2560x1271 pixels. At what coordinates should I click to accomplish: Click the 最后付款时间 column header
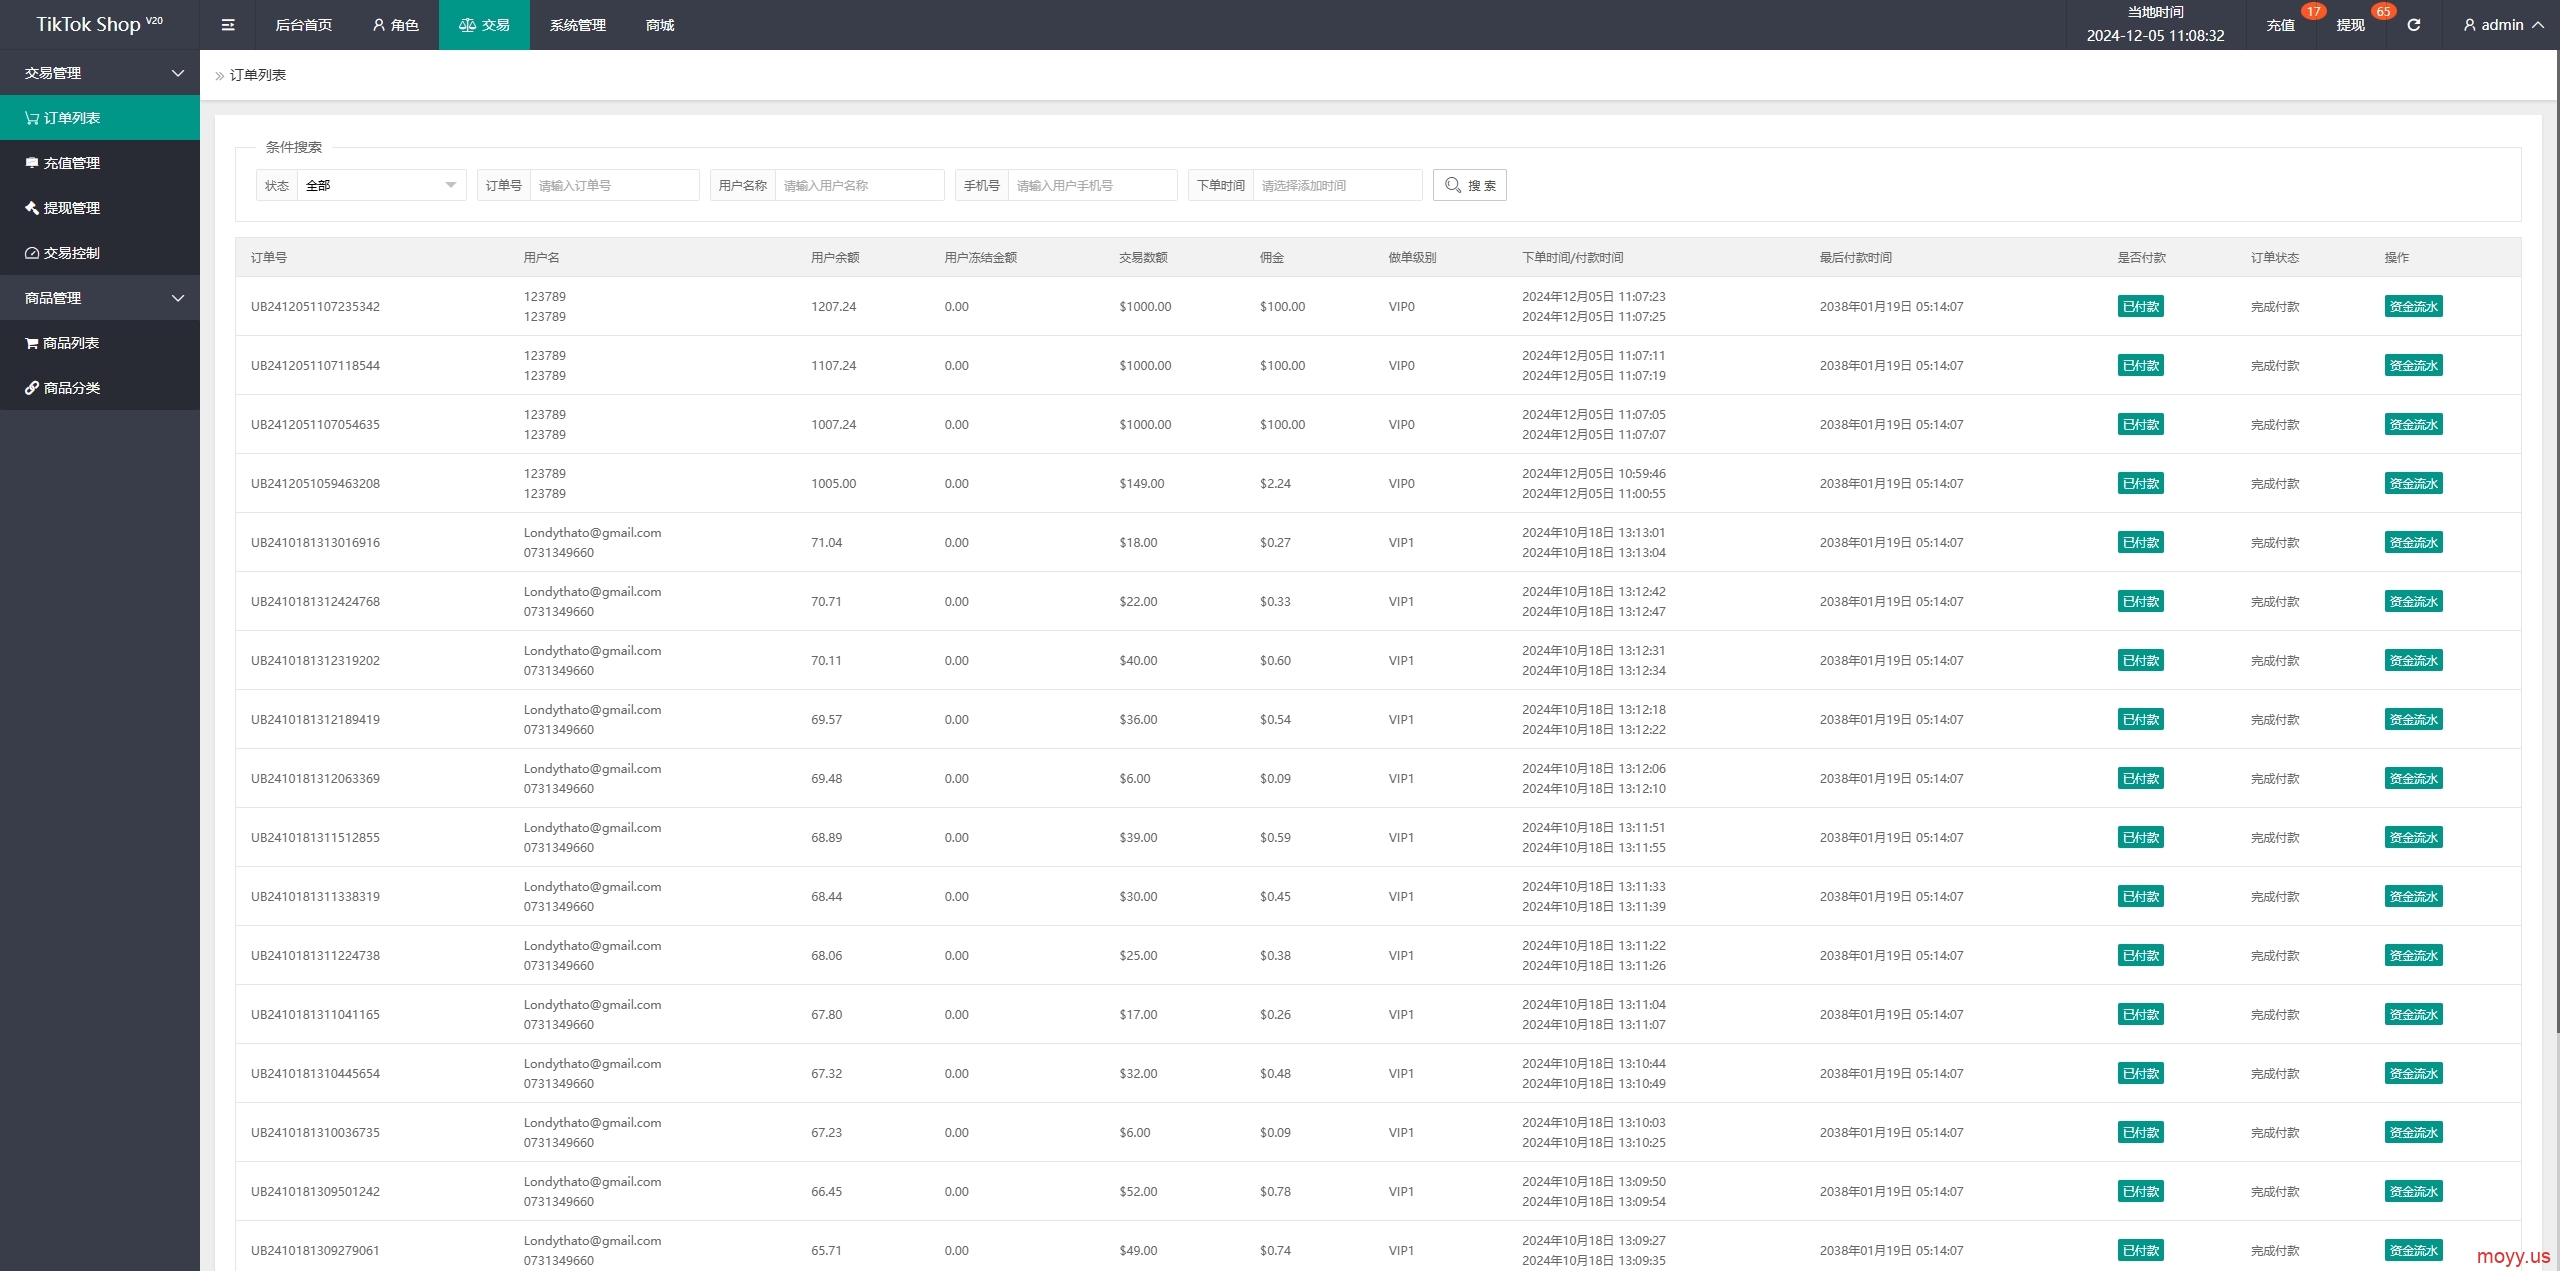click(x=1856, y=258)
